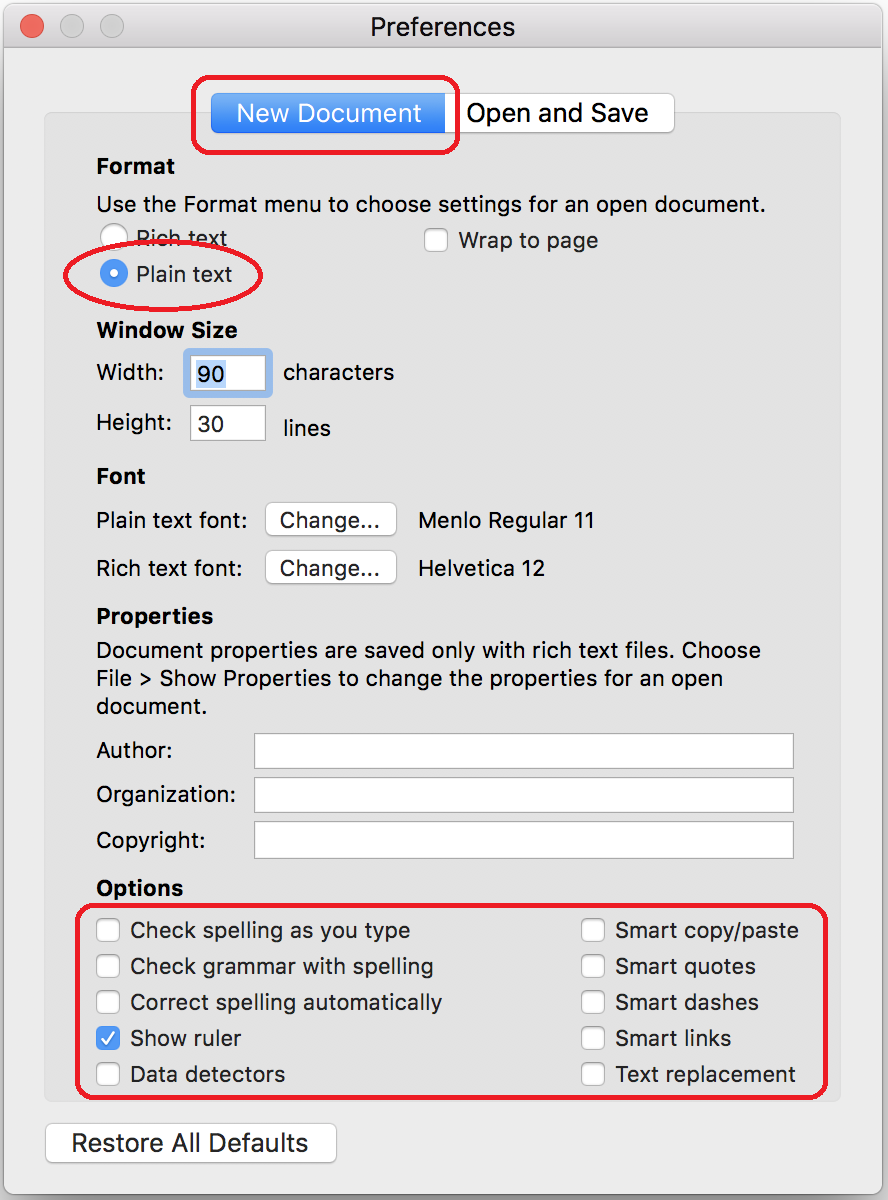This screenshot has width=888, height=1200.
Task: Select the Plain text format option
Action: [113, 271]
